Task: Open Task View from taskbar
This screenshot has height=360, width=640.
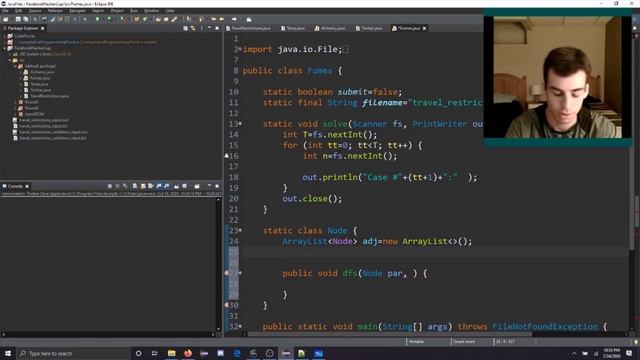Action: pyautogui.click(x=155, y=353)
